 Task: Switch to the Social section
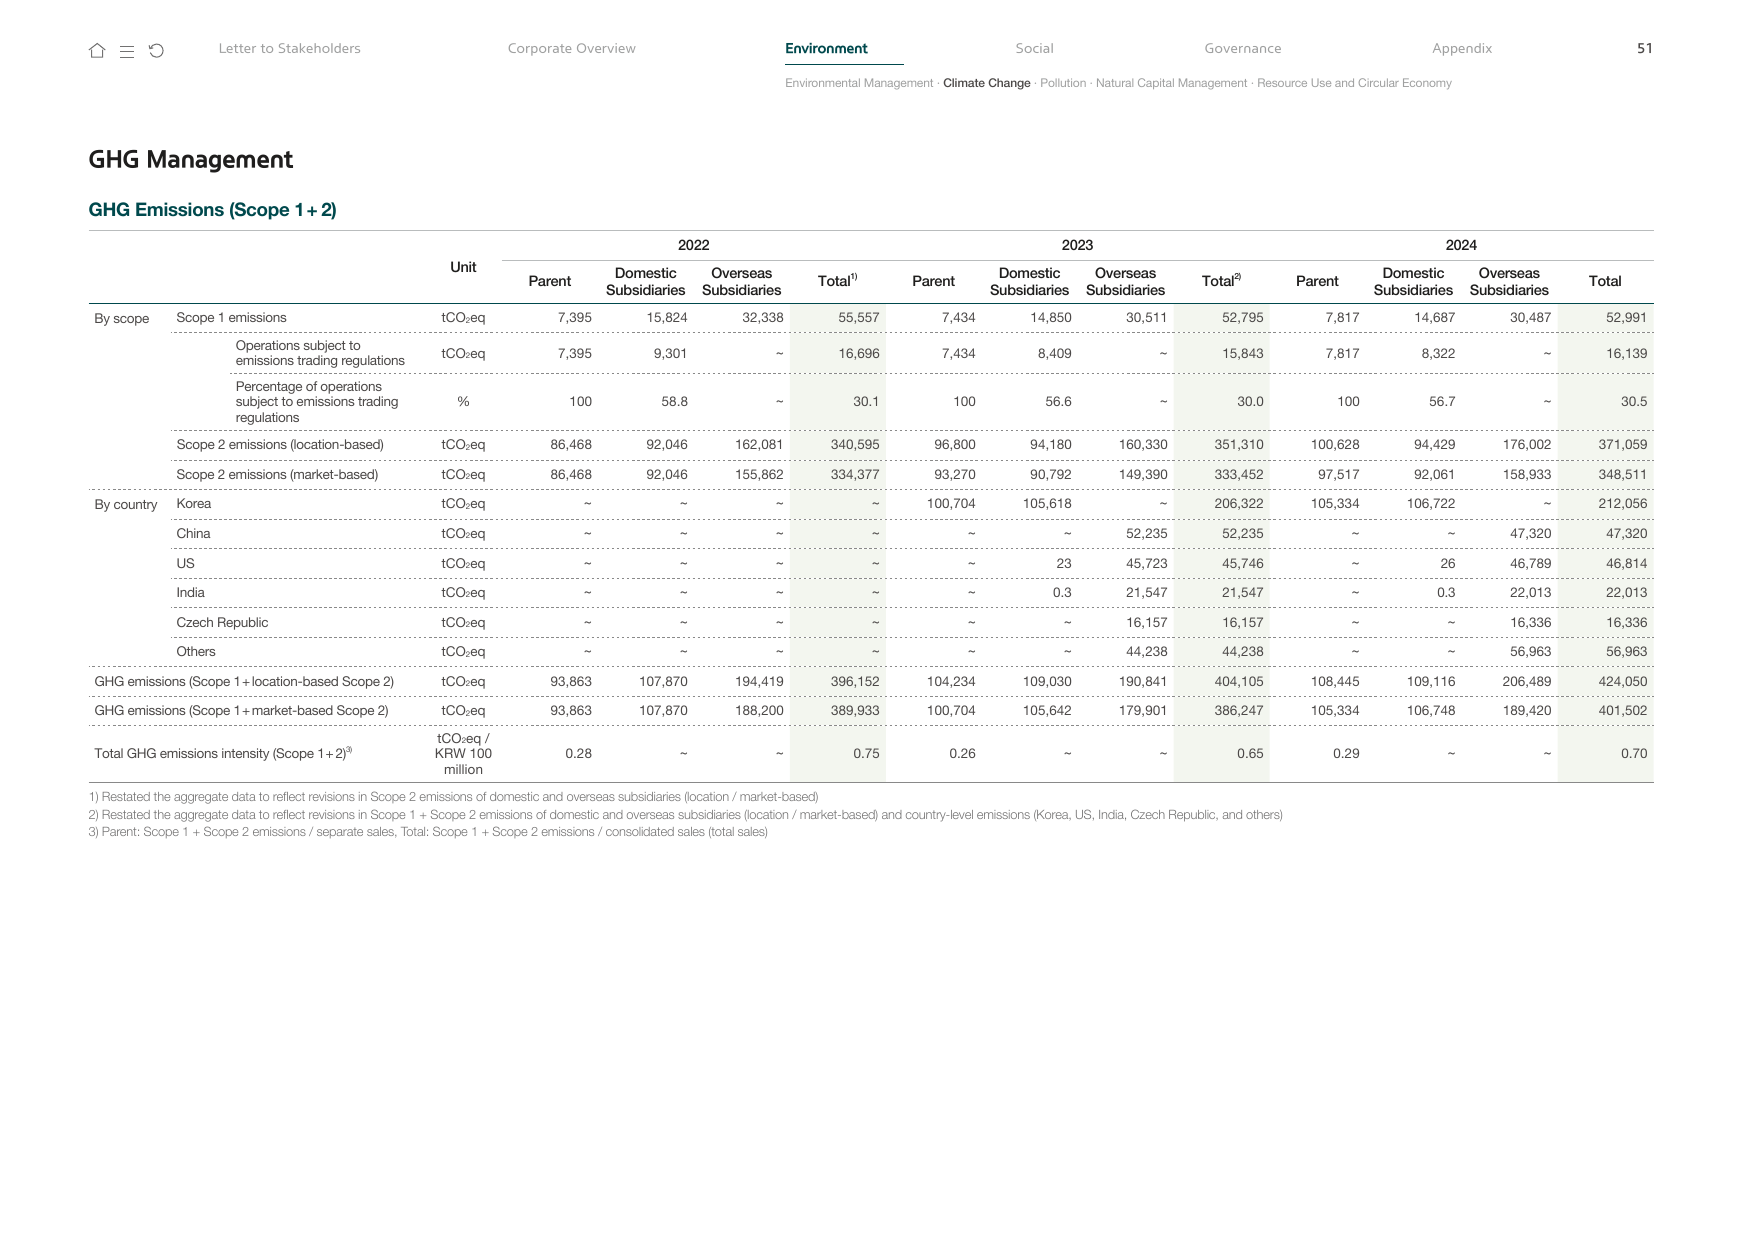pyautogui.click(x=1034, y=48)
